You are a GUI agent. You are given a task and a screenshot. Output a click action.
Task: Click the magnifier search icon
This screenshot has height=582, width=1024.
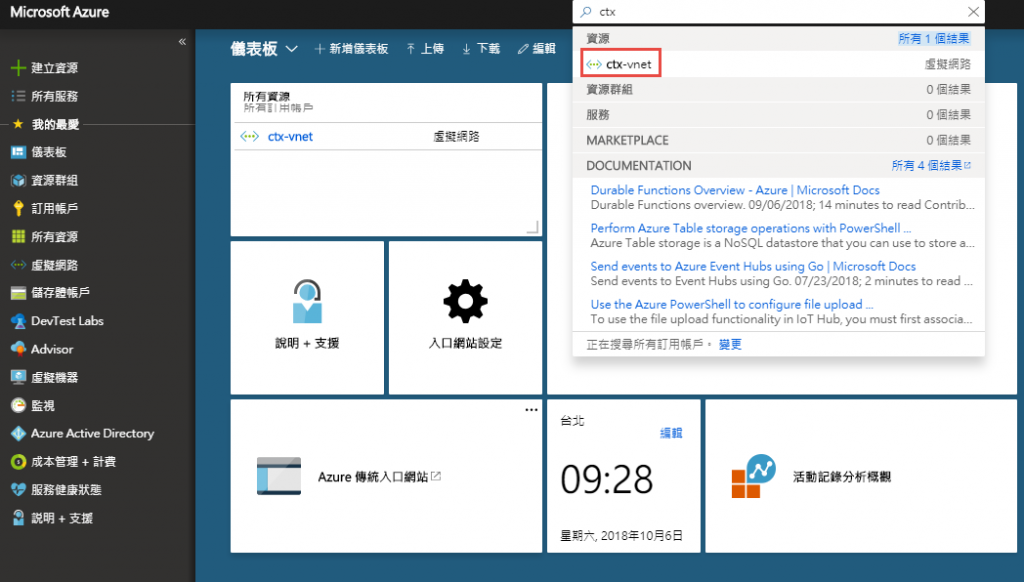coord(586,12)
